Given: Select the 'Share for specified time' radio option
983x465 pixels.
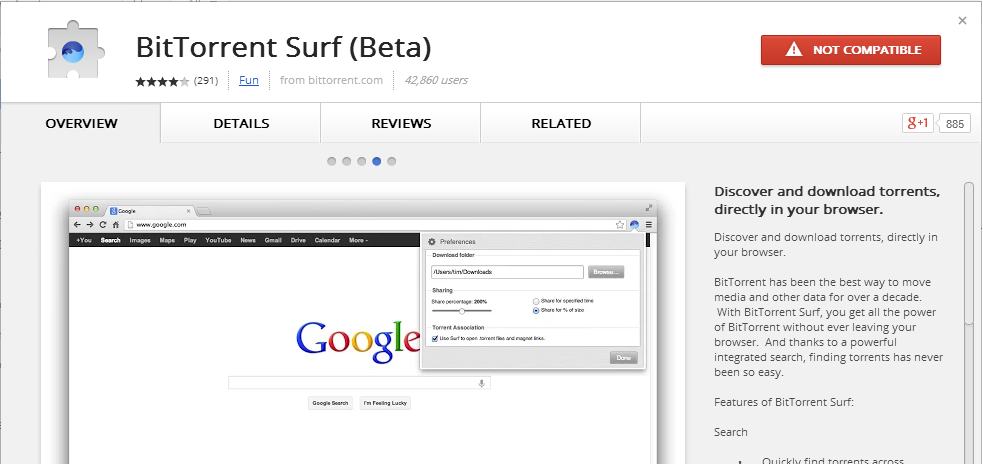Looking at the screenshot, I should 536,301.
